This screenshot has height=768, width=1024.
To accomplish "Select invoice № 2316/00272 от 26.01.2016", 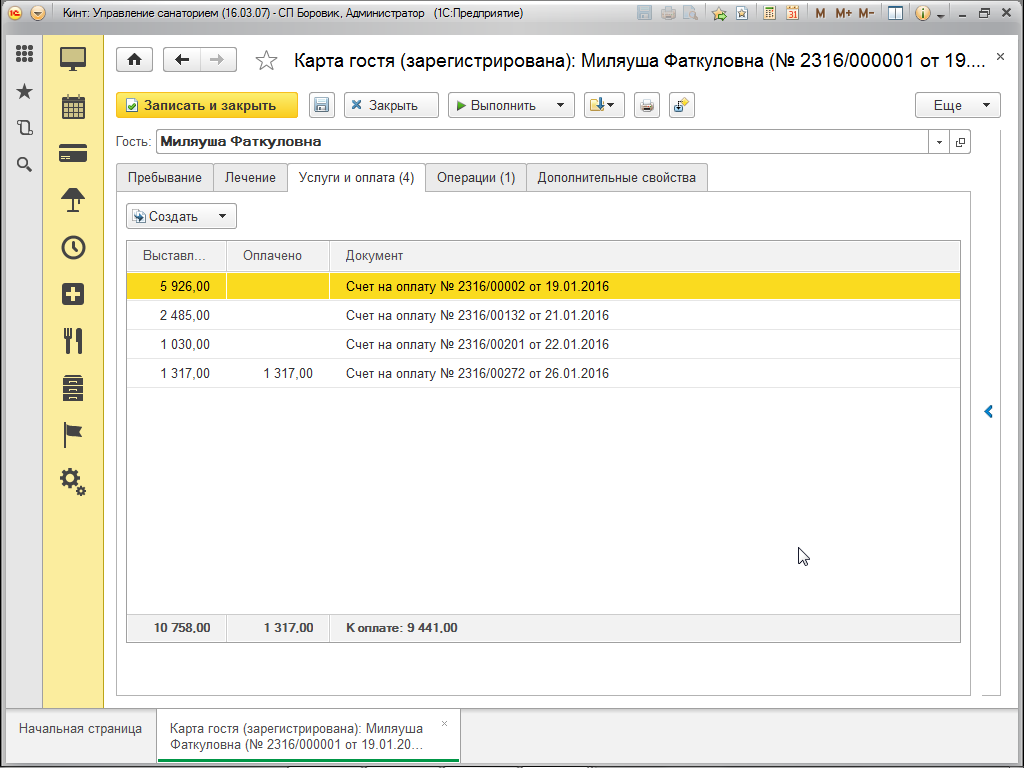I will tap(543, 374).
